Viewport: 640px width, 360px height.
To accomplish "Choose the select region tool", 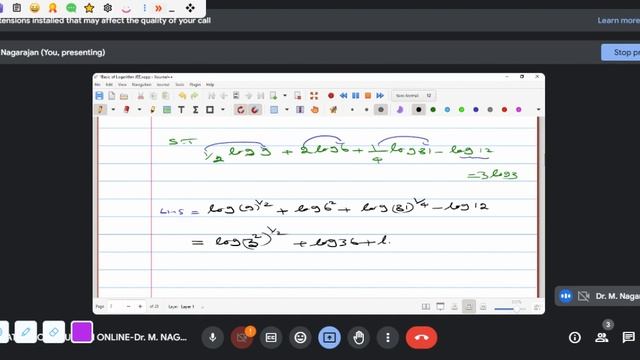I will pos(274,109).
